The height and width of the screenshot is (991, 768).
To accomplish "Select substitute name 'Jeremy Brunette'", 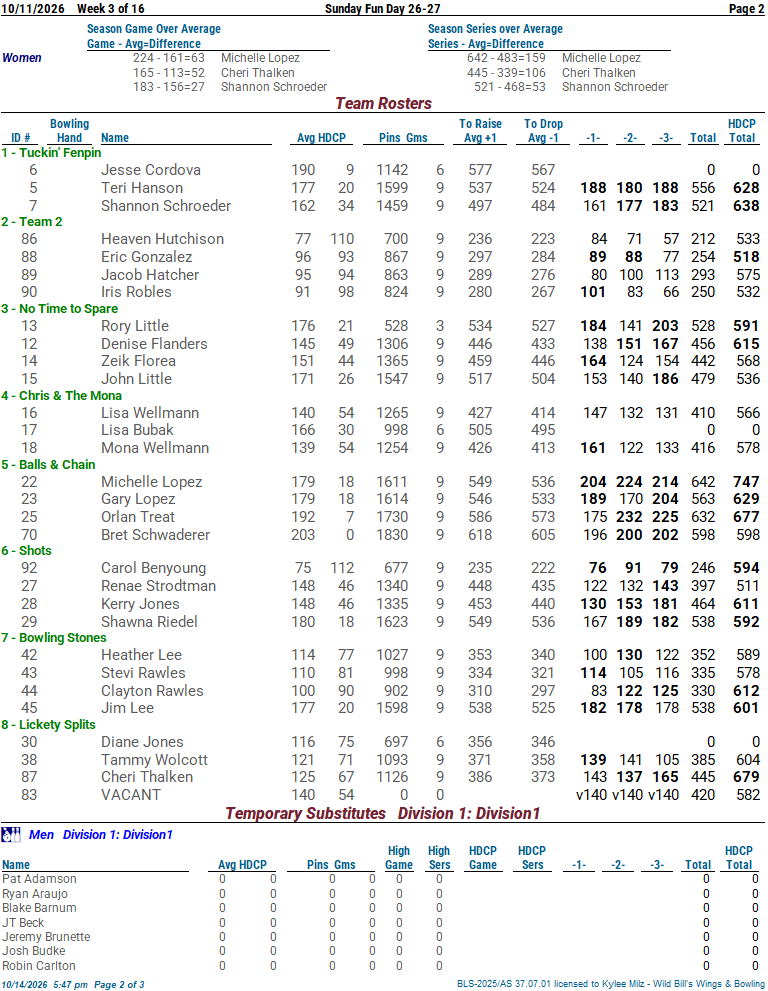I will [x=46, y=937].
